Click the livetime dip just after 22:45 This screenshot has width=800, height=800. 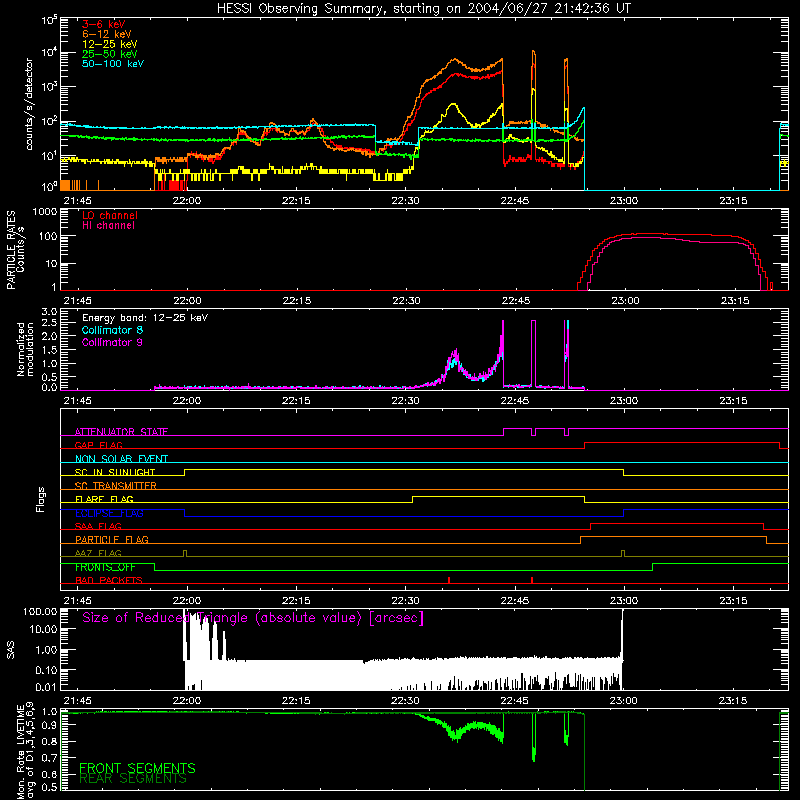(x=534, y=737)
